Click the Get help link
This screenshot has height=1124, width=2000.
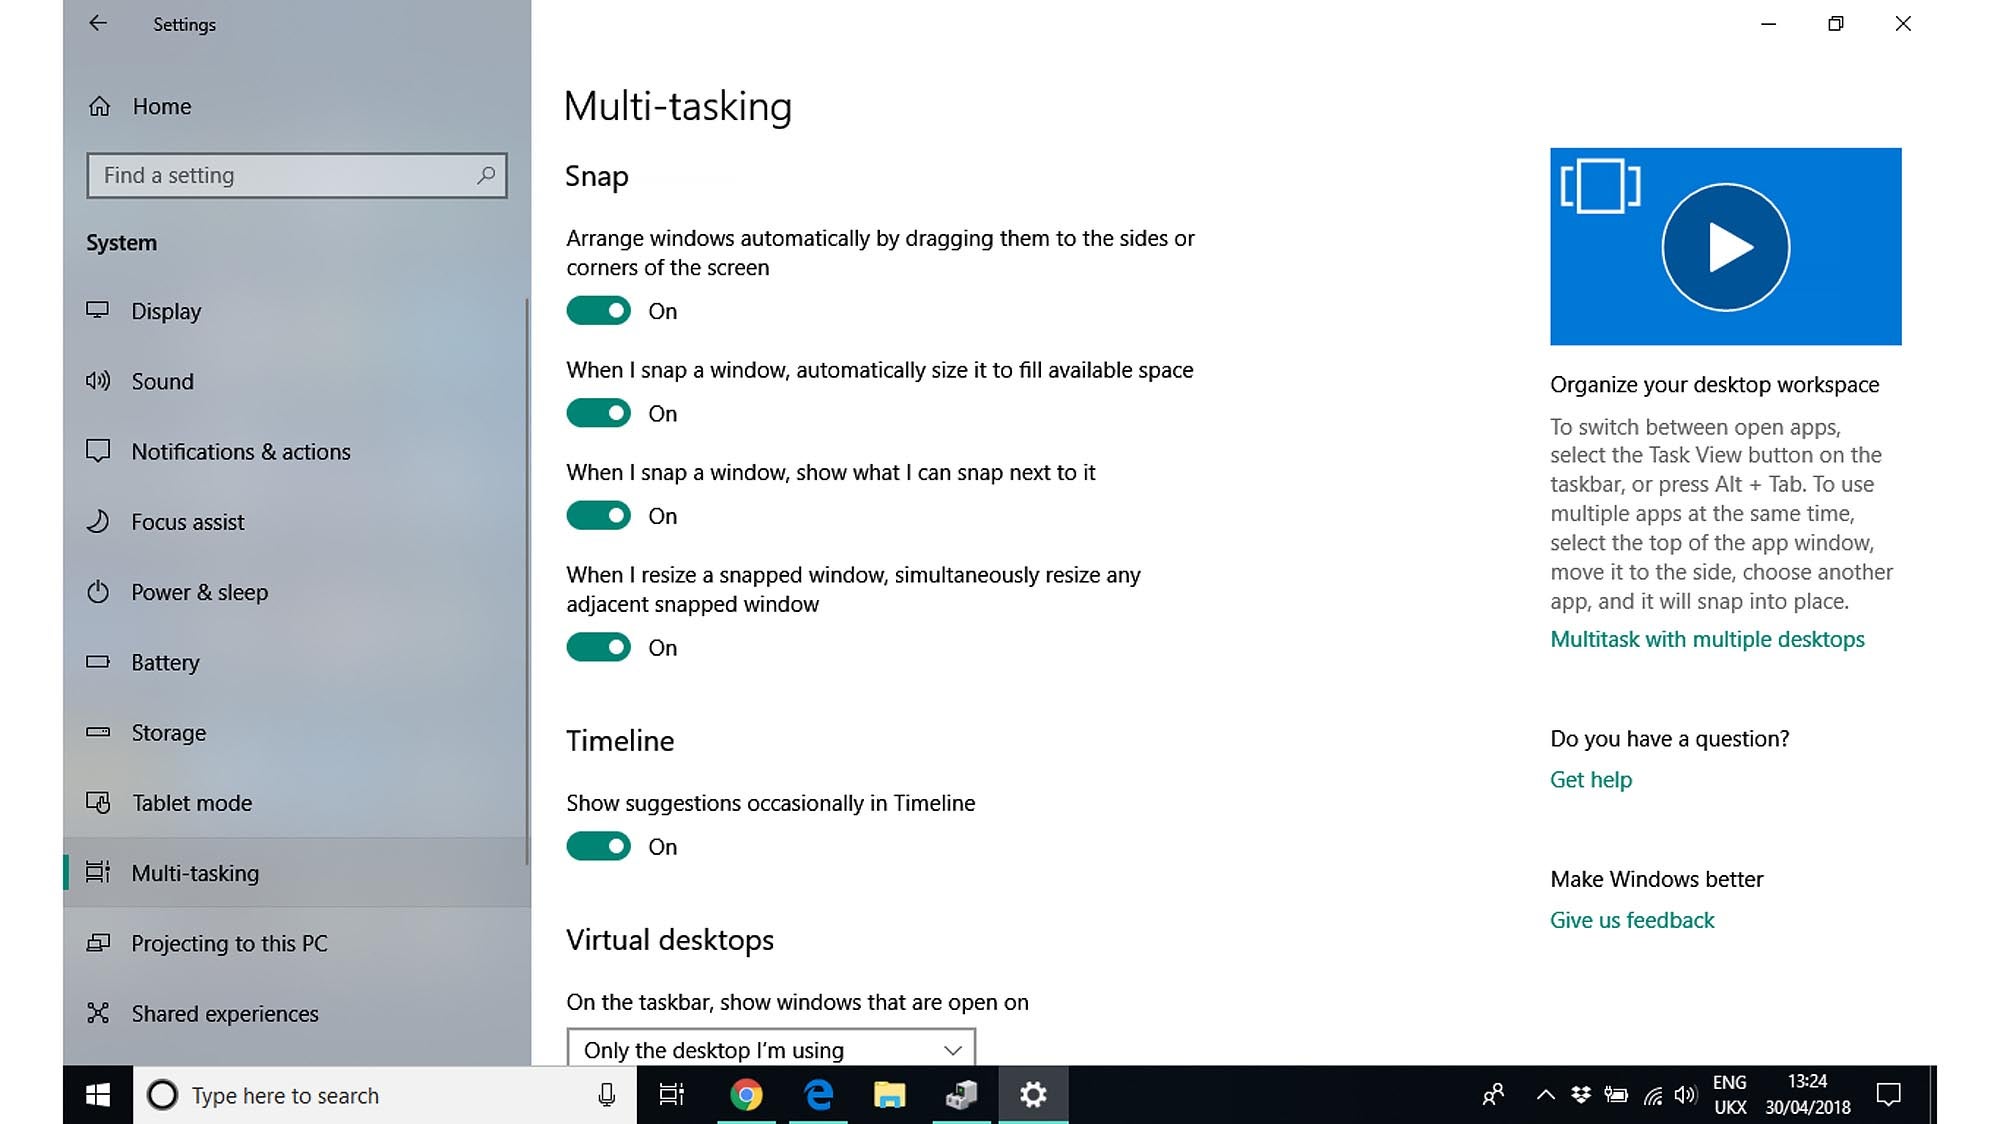(1591, 780)
